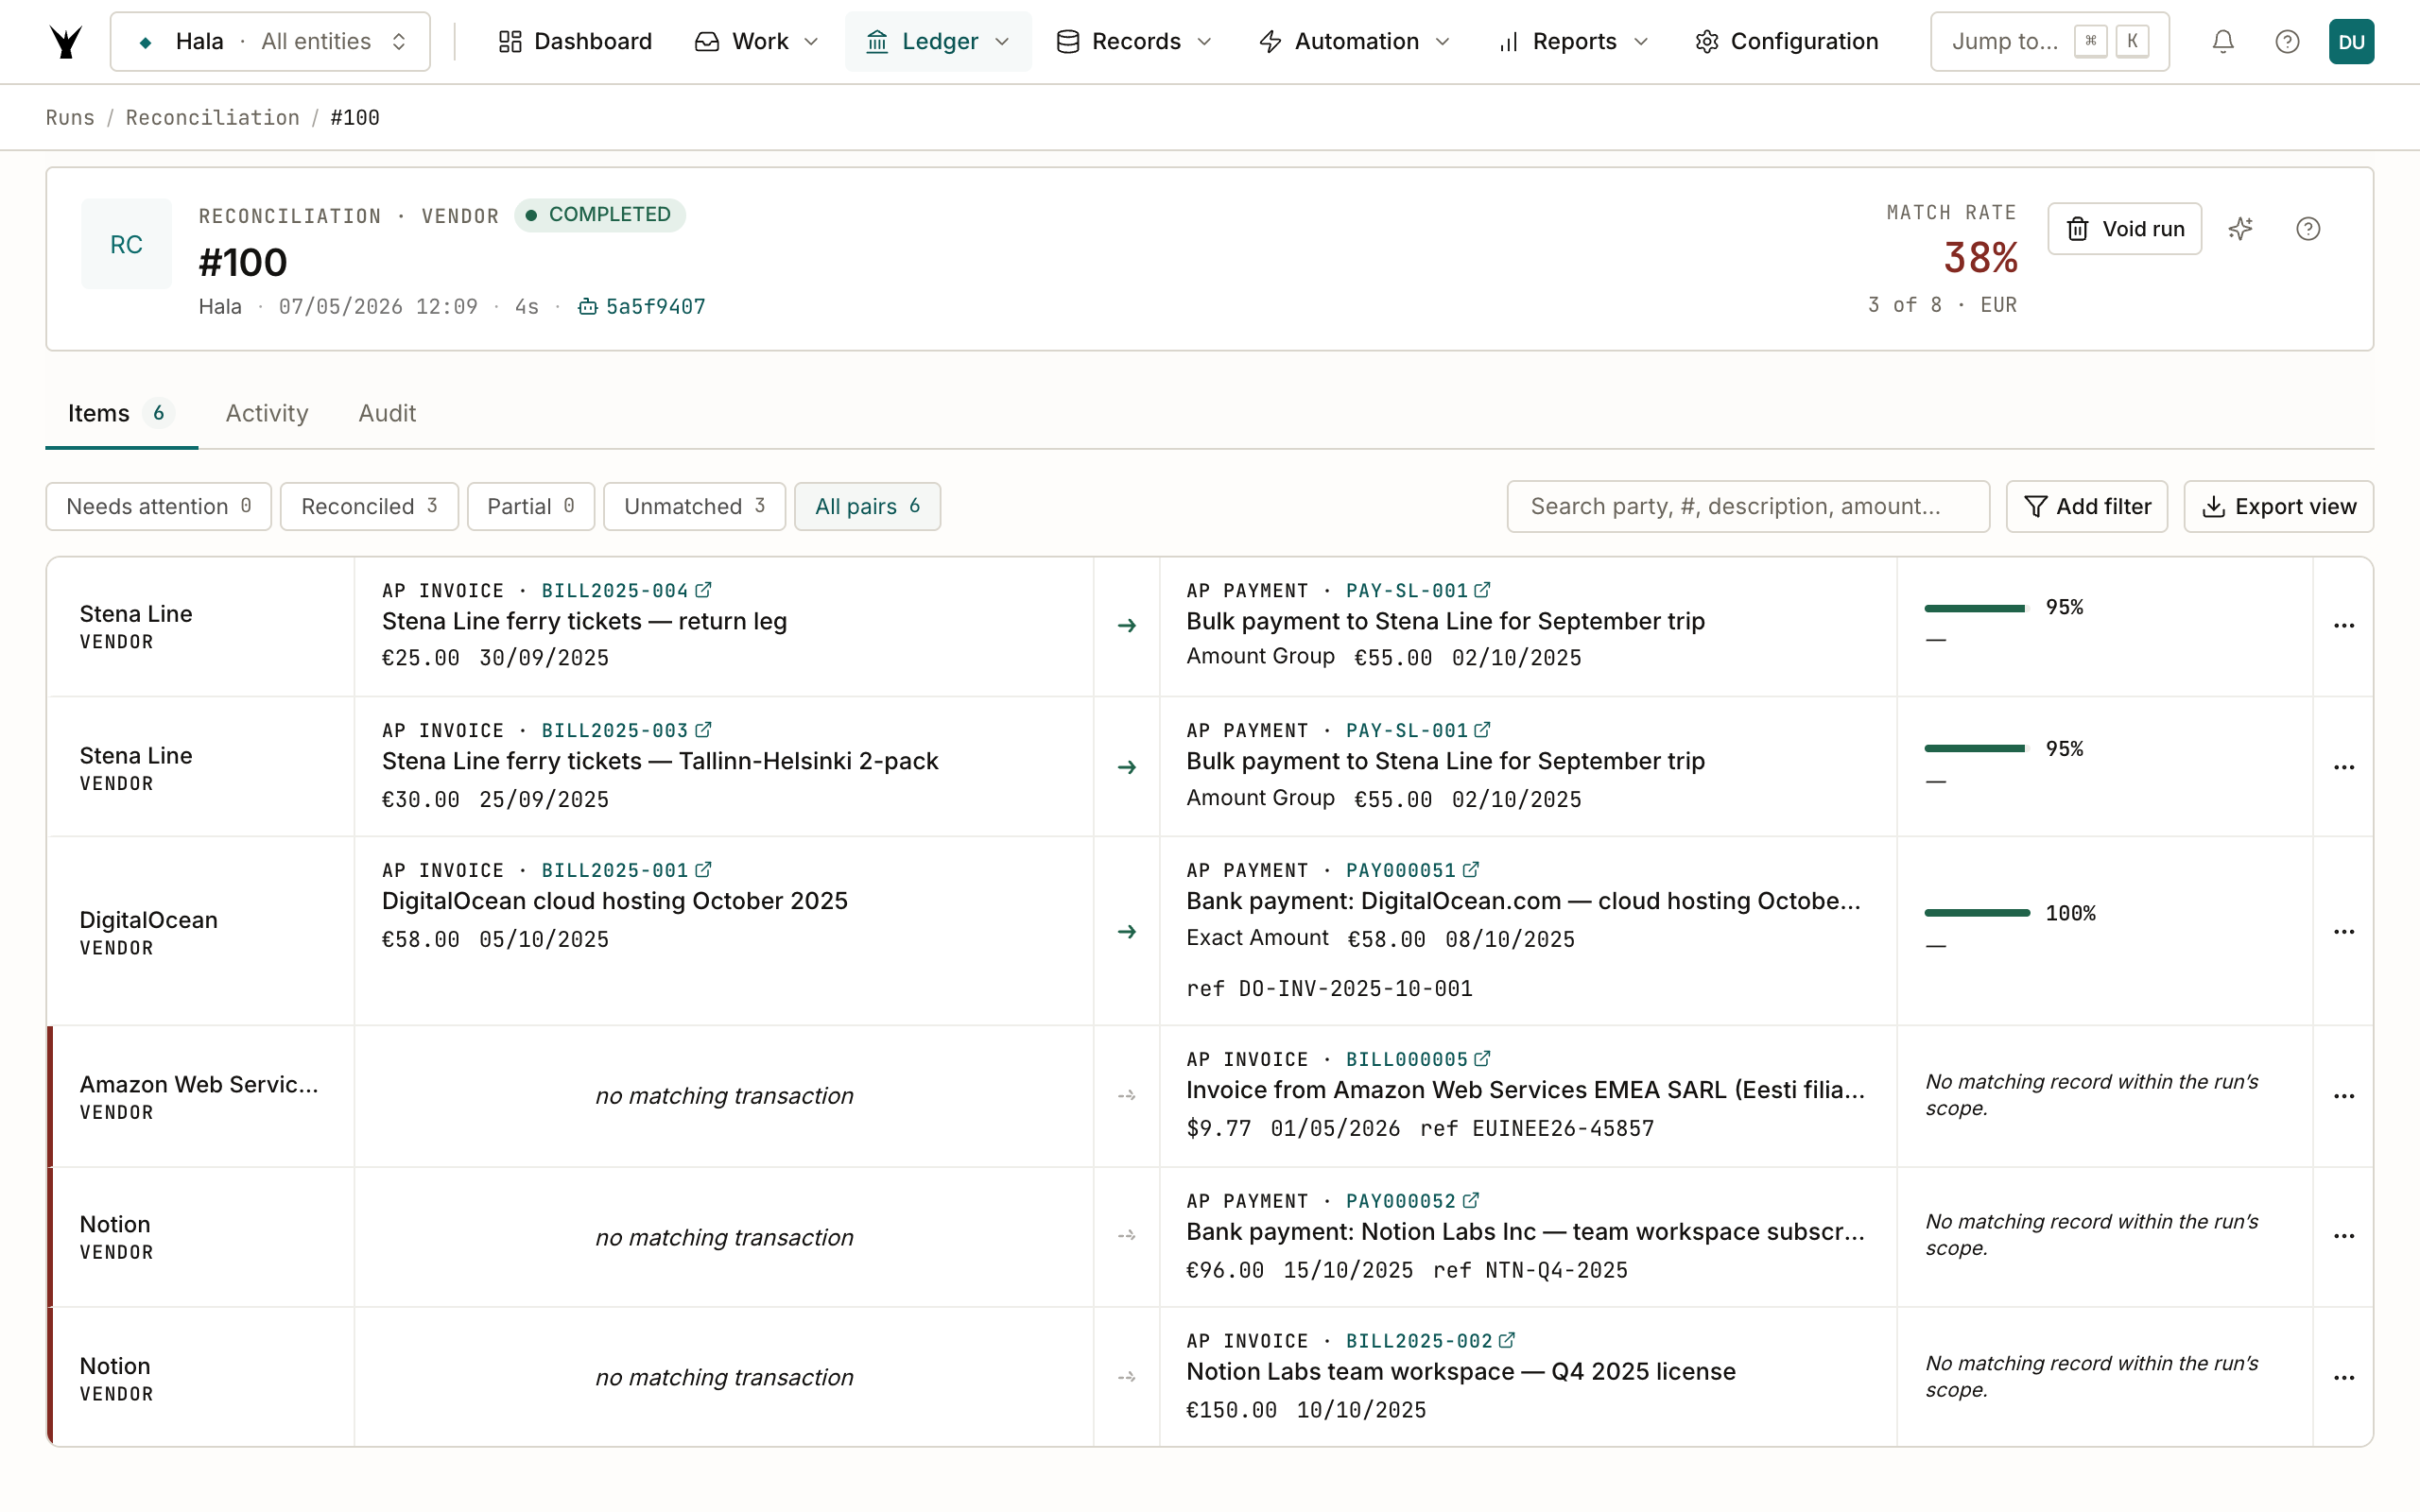Open more actions for DigitalOcean row
The image size is (2420, 1512).
(2344, 932)
